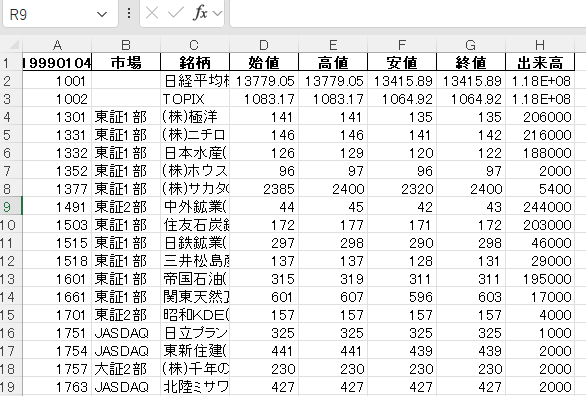Select row 19 header
Viewport: 586px width, 396px height.
(x=11, y=387)
